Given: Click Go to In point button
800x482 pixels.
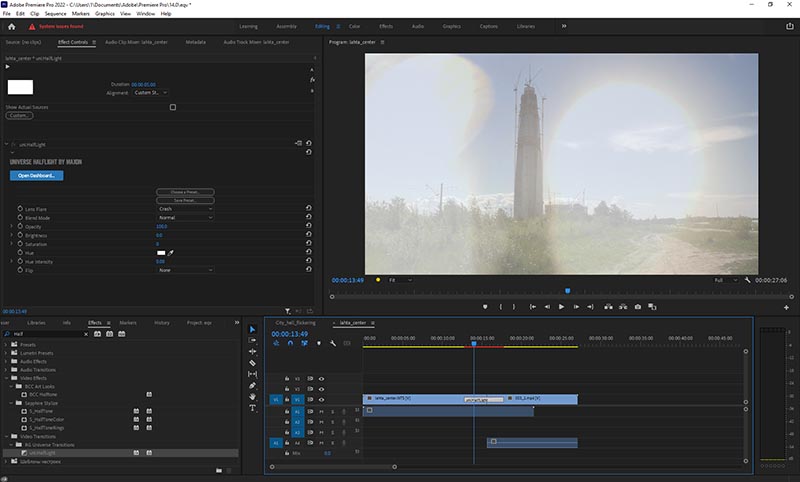Looking at the screenshot, I should (x=533, y=307).
